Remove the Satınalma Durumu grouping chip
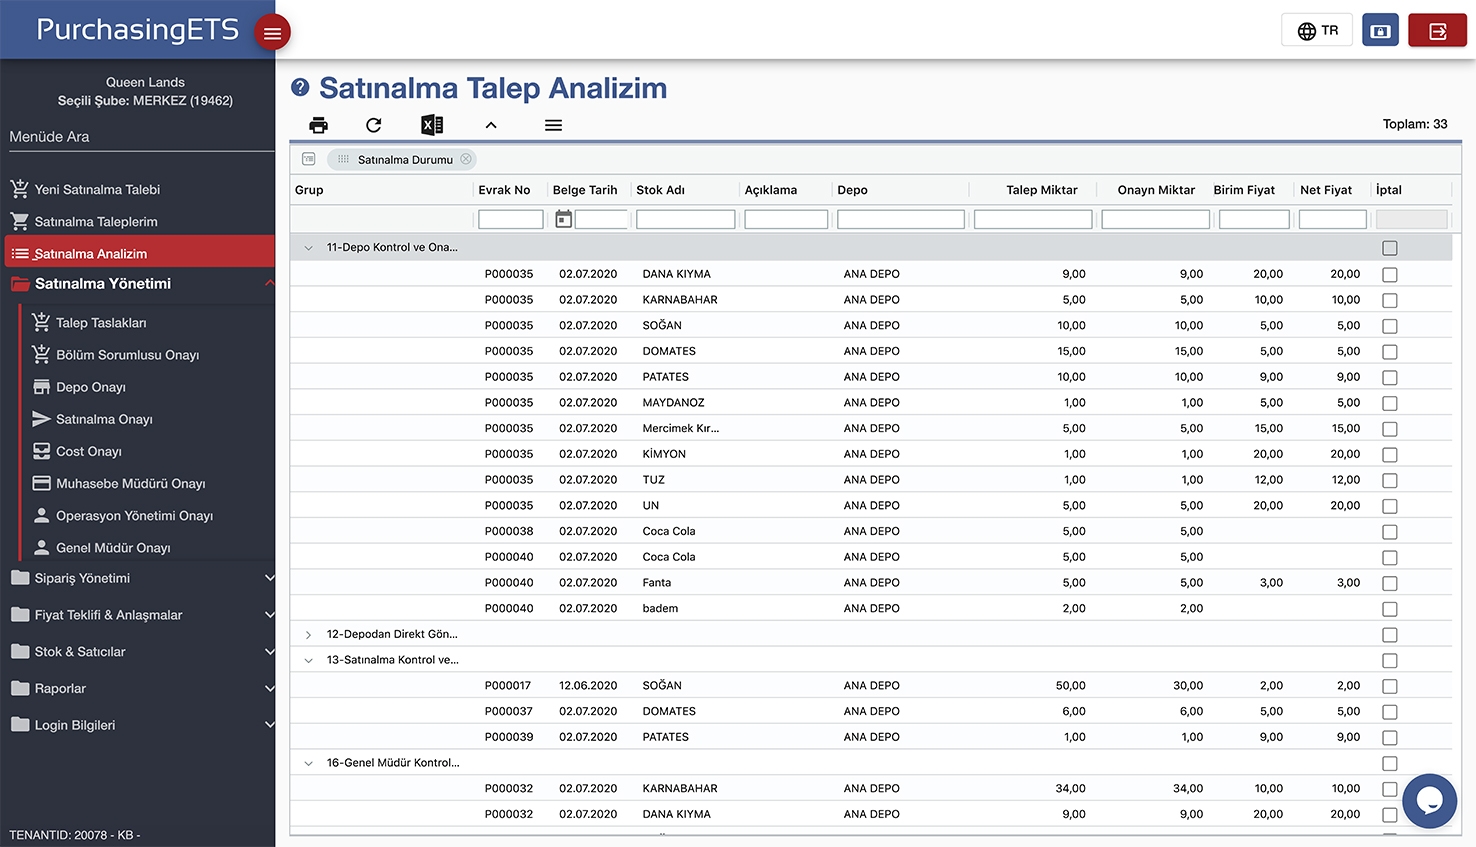Viewport: 1476px width, 847px height. [466, 159]
